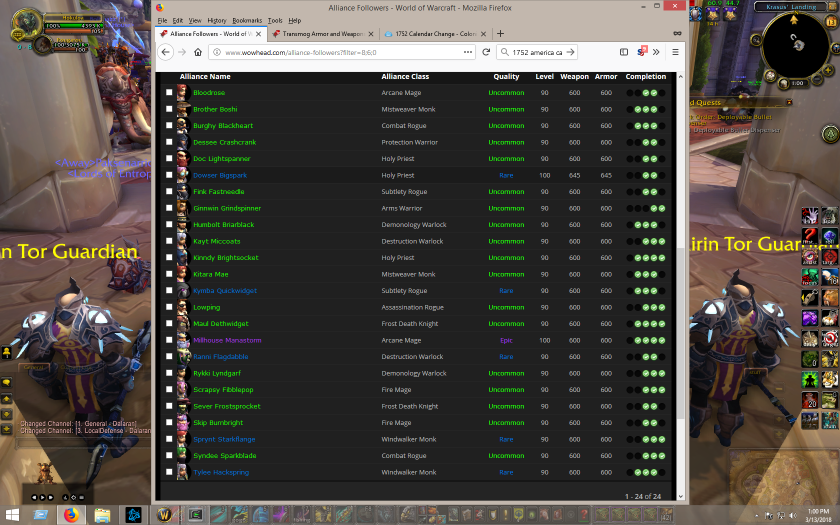Viewport: 840px width, 525px height.
Task: Switch to 1752 Calendar Change tab
Action: [x=436, y=34]
